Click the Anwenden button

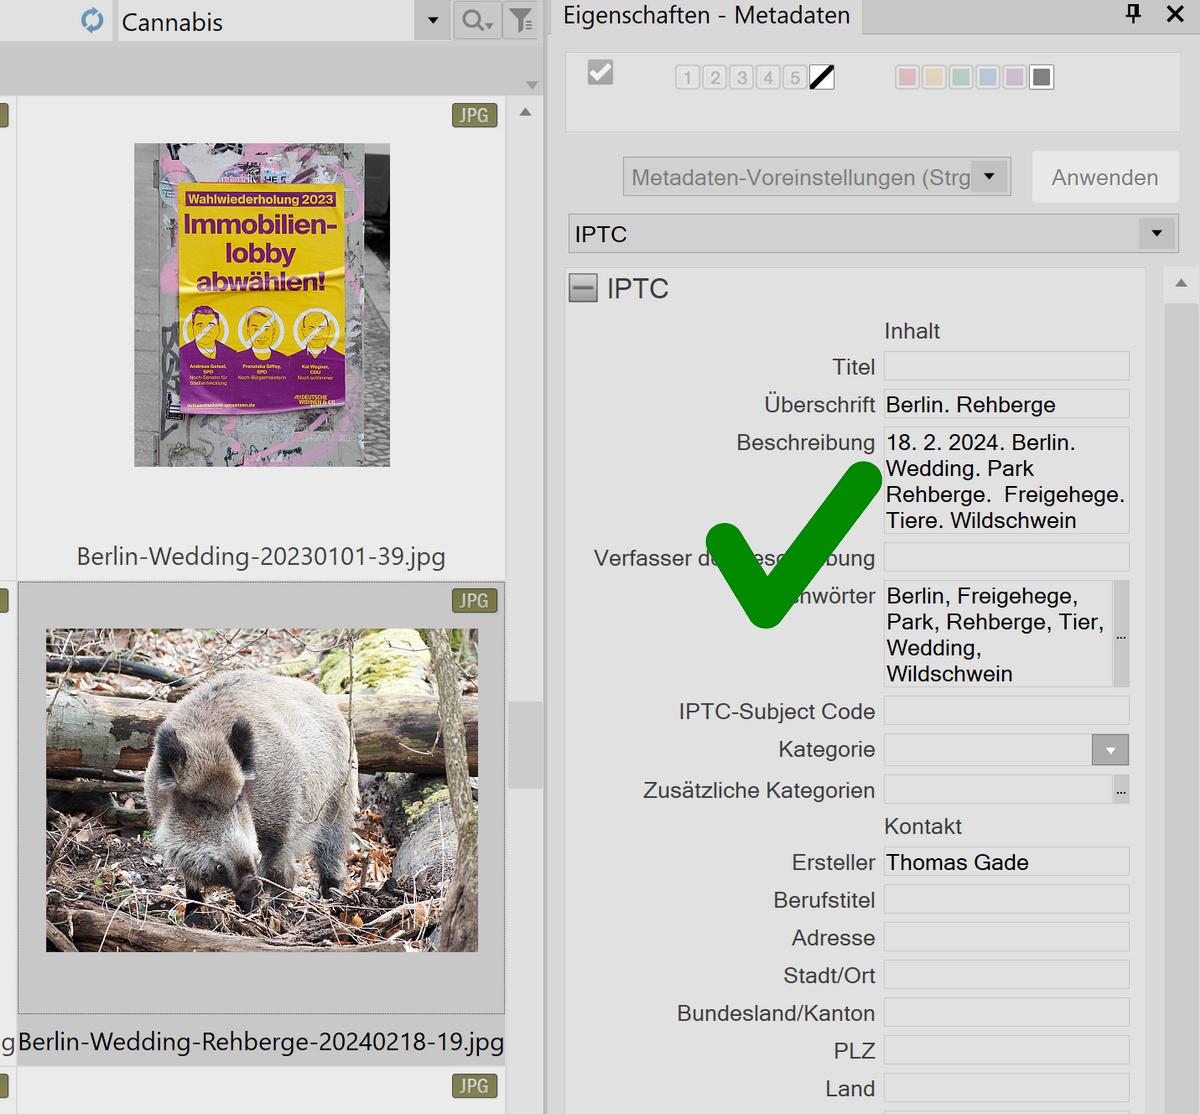tap(1105, 177)
